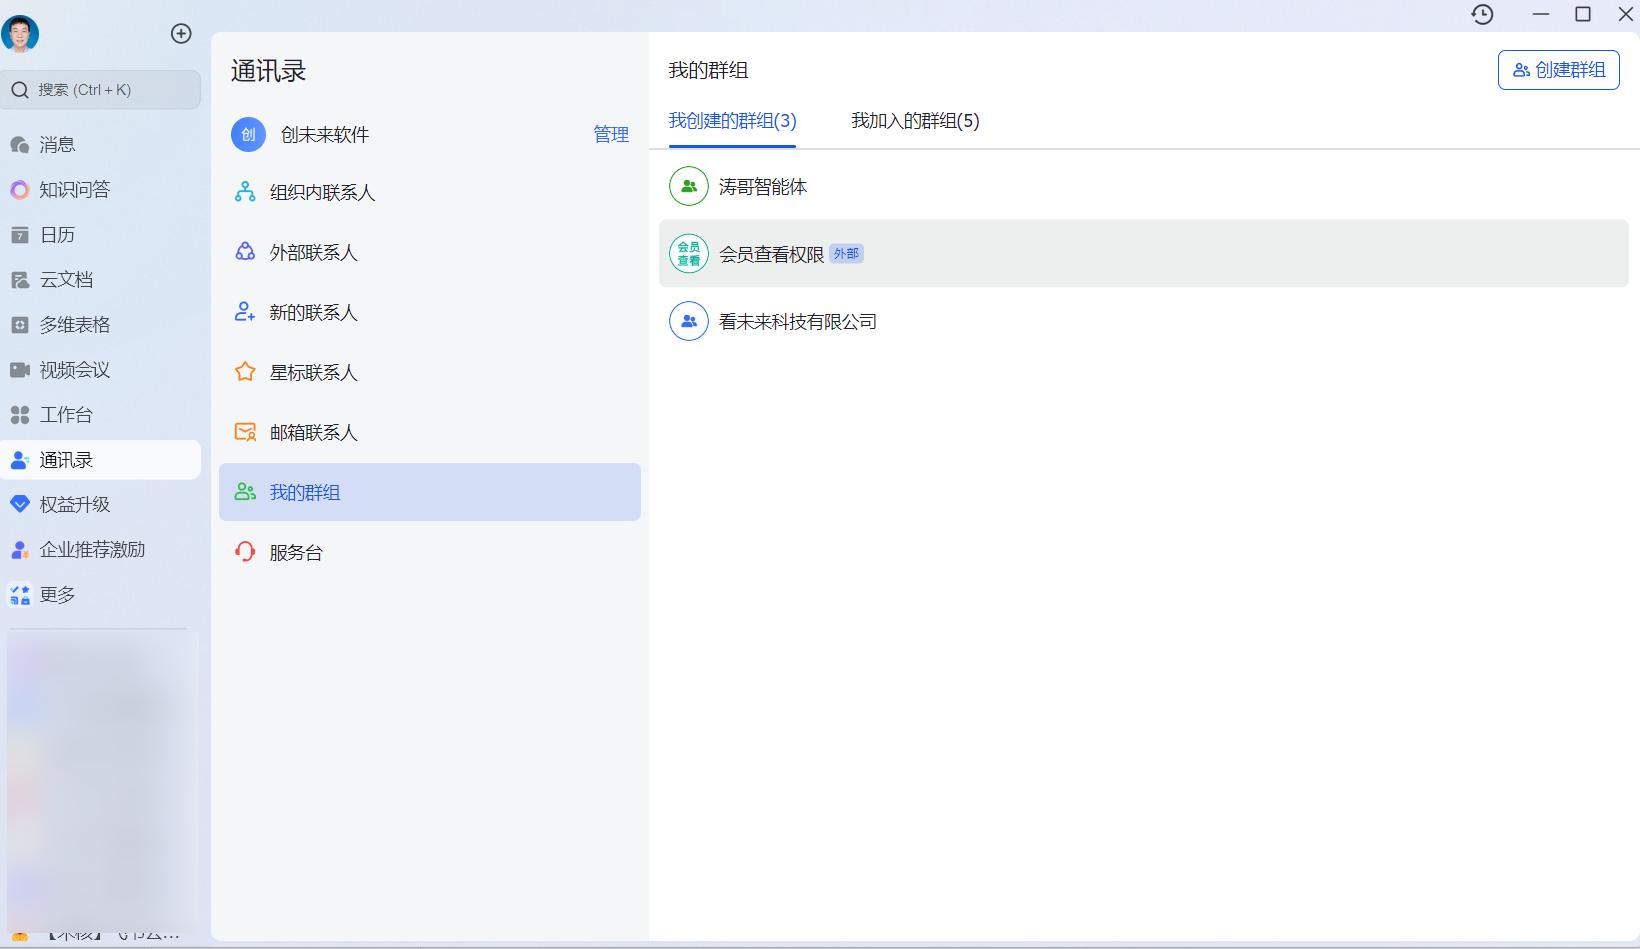The image size is (1640, 949).
Task: Click the search input field
Action: [x=100, y=89]
